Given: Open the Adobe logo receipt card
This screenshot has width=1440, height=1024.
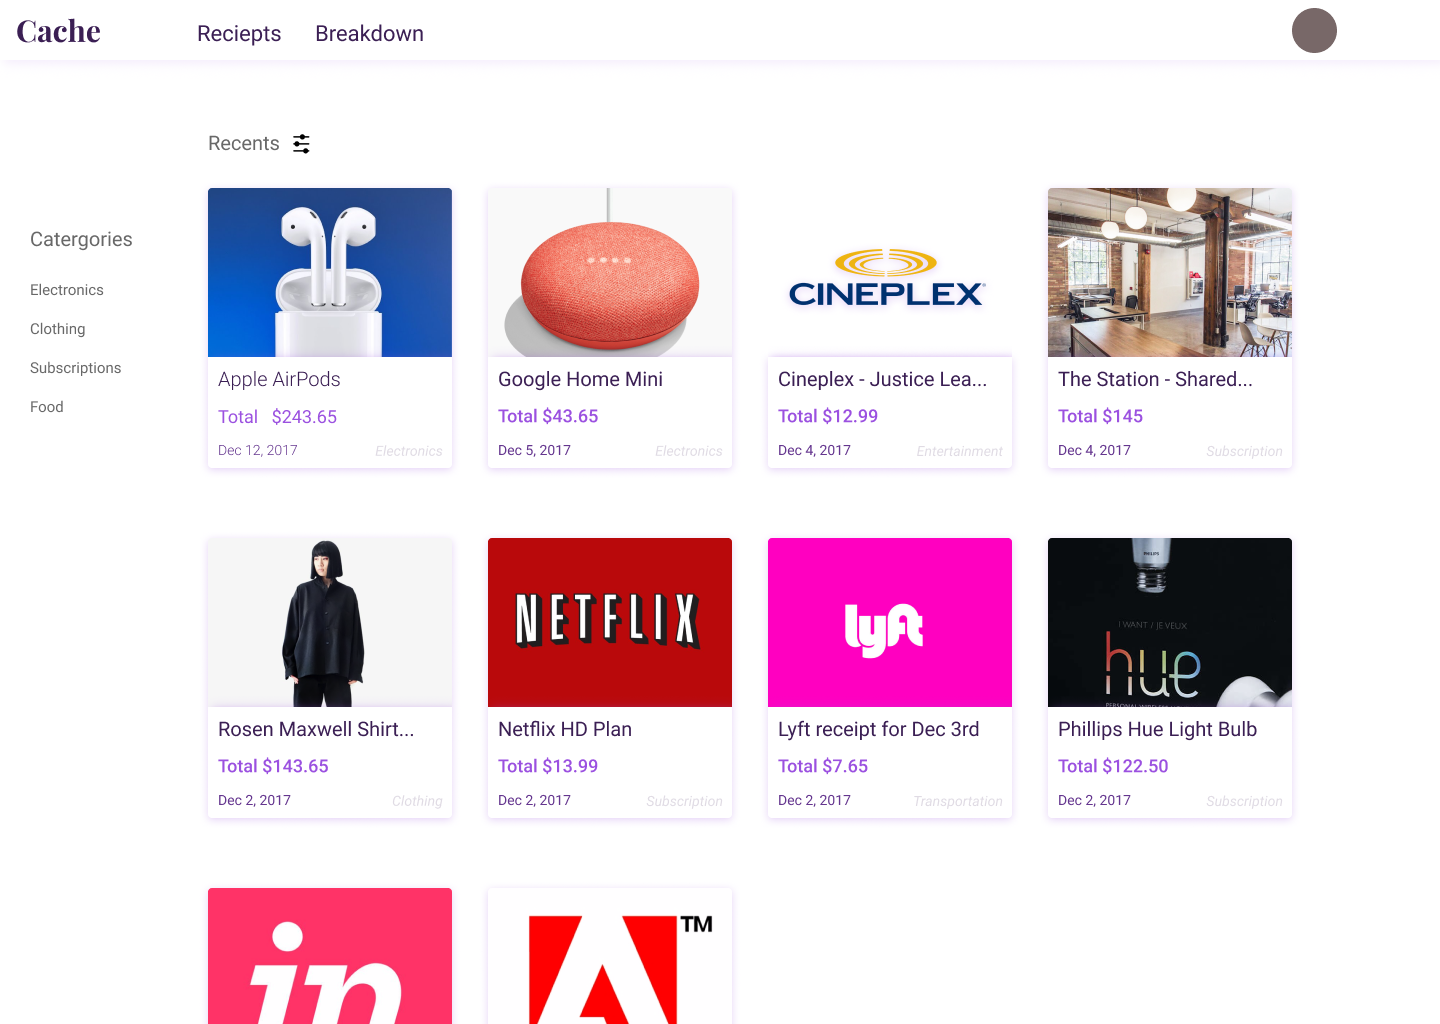Looking at the screenshot, I should [x=610, y=956].
